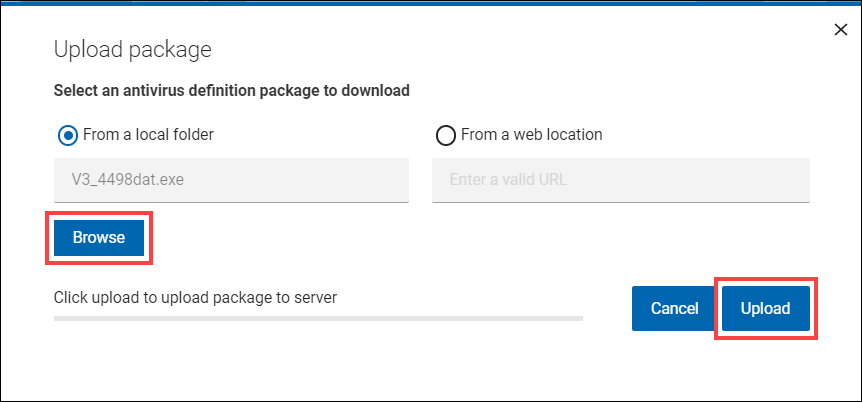The height and width of the screenshot is (402, 862).
Task: Dismiss the dialog with the X icon
Action: coord(840,30)
